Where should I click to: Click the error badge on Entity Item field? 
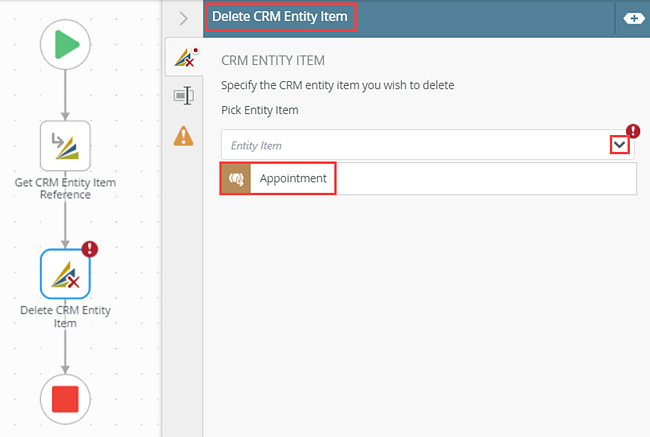point(633,131)
